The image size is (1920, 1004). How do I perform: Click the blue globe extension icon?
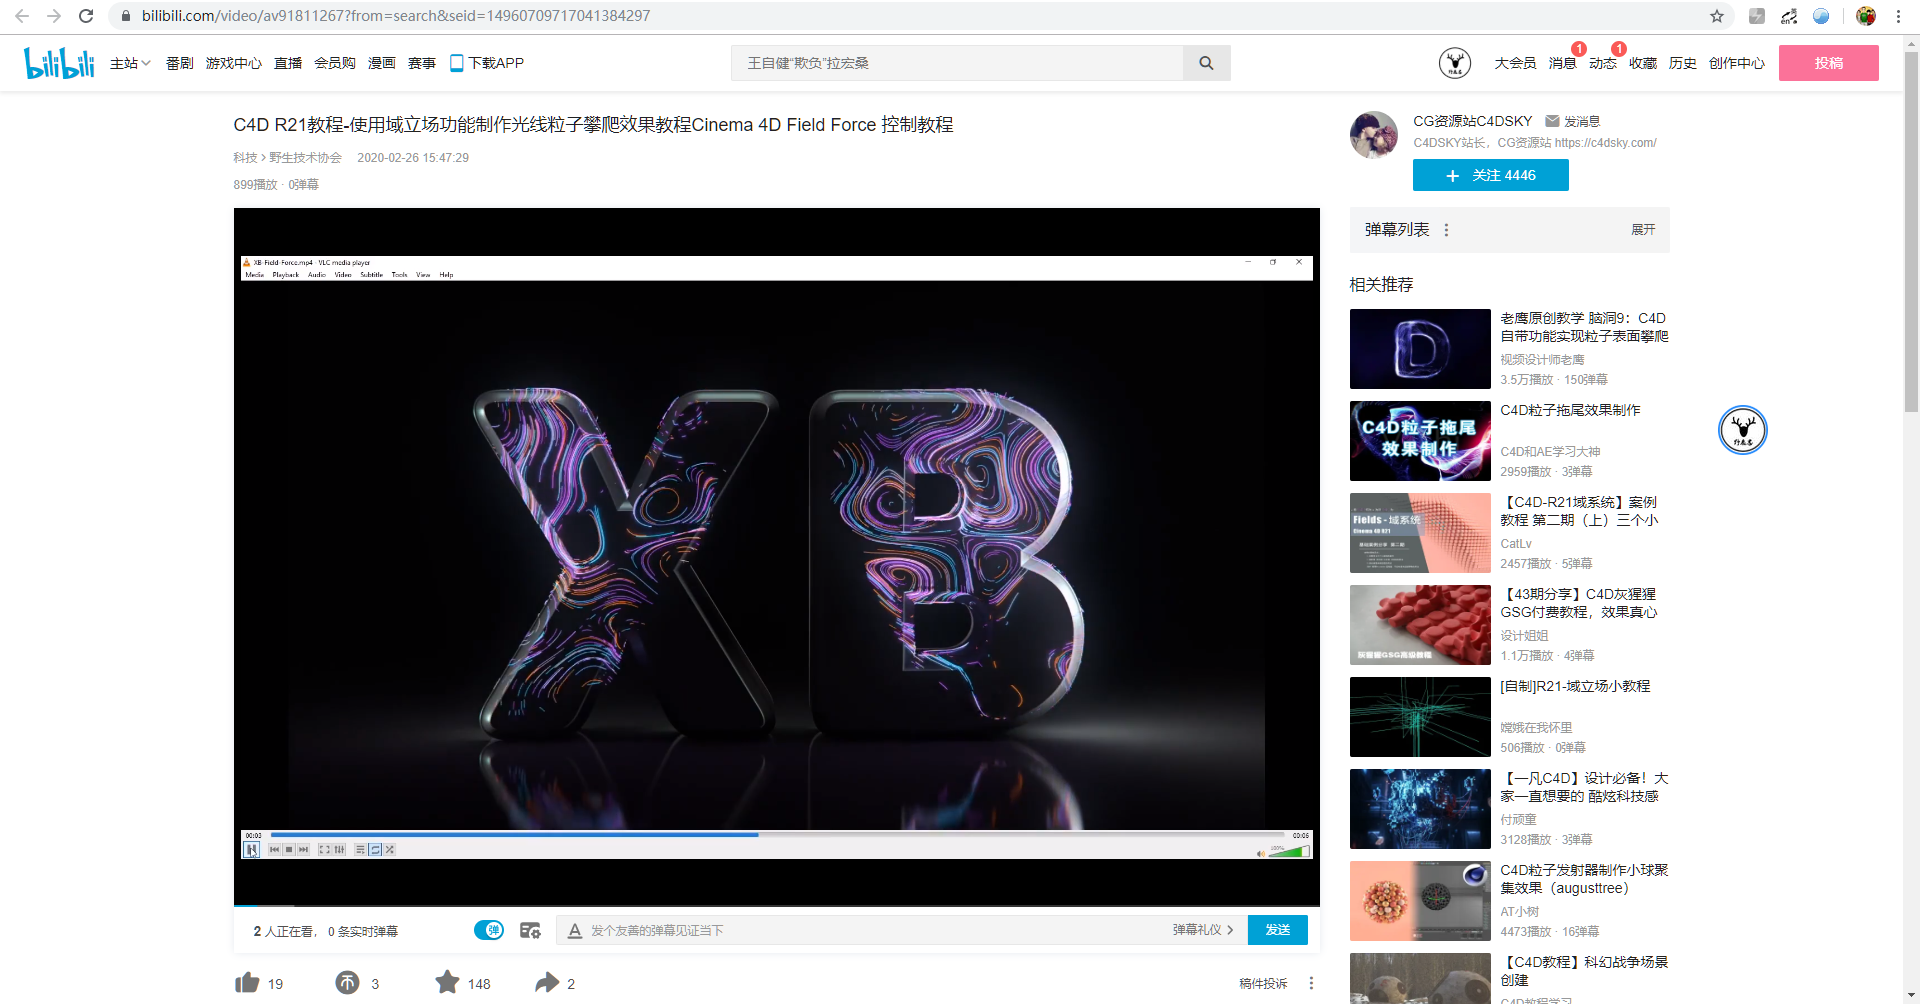[1821, 16]
